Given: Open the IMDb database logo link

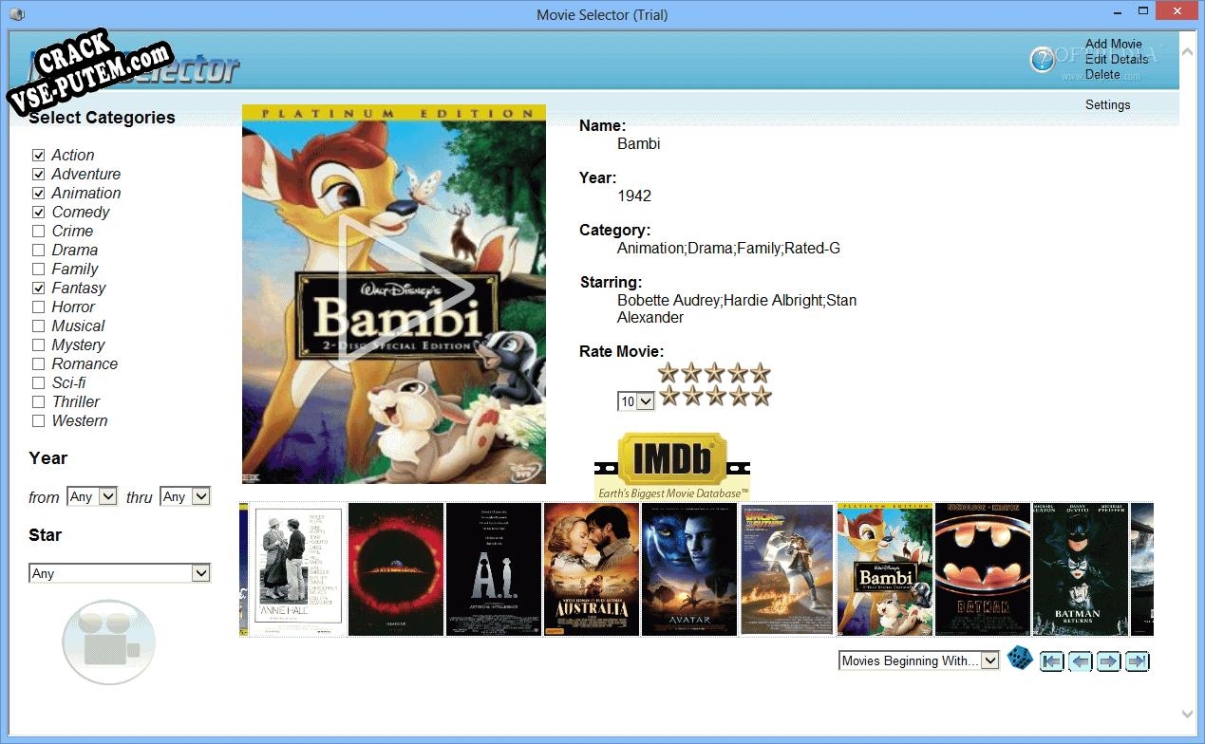Looking at the screenshot, I should click(x=672, y=466).
